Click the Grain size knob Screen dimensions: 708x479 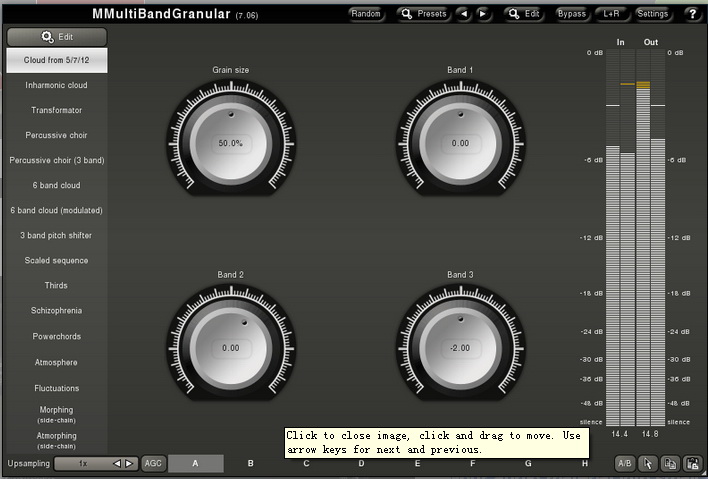pyautogui.click(x=231, y=144)
